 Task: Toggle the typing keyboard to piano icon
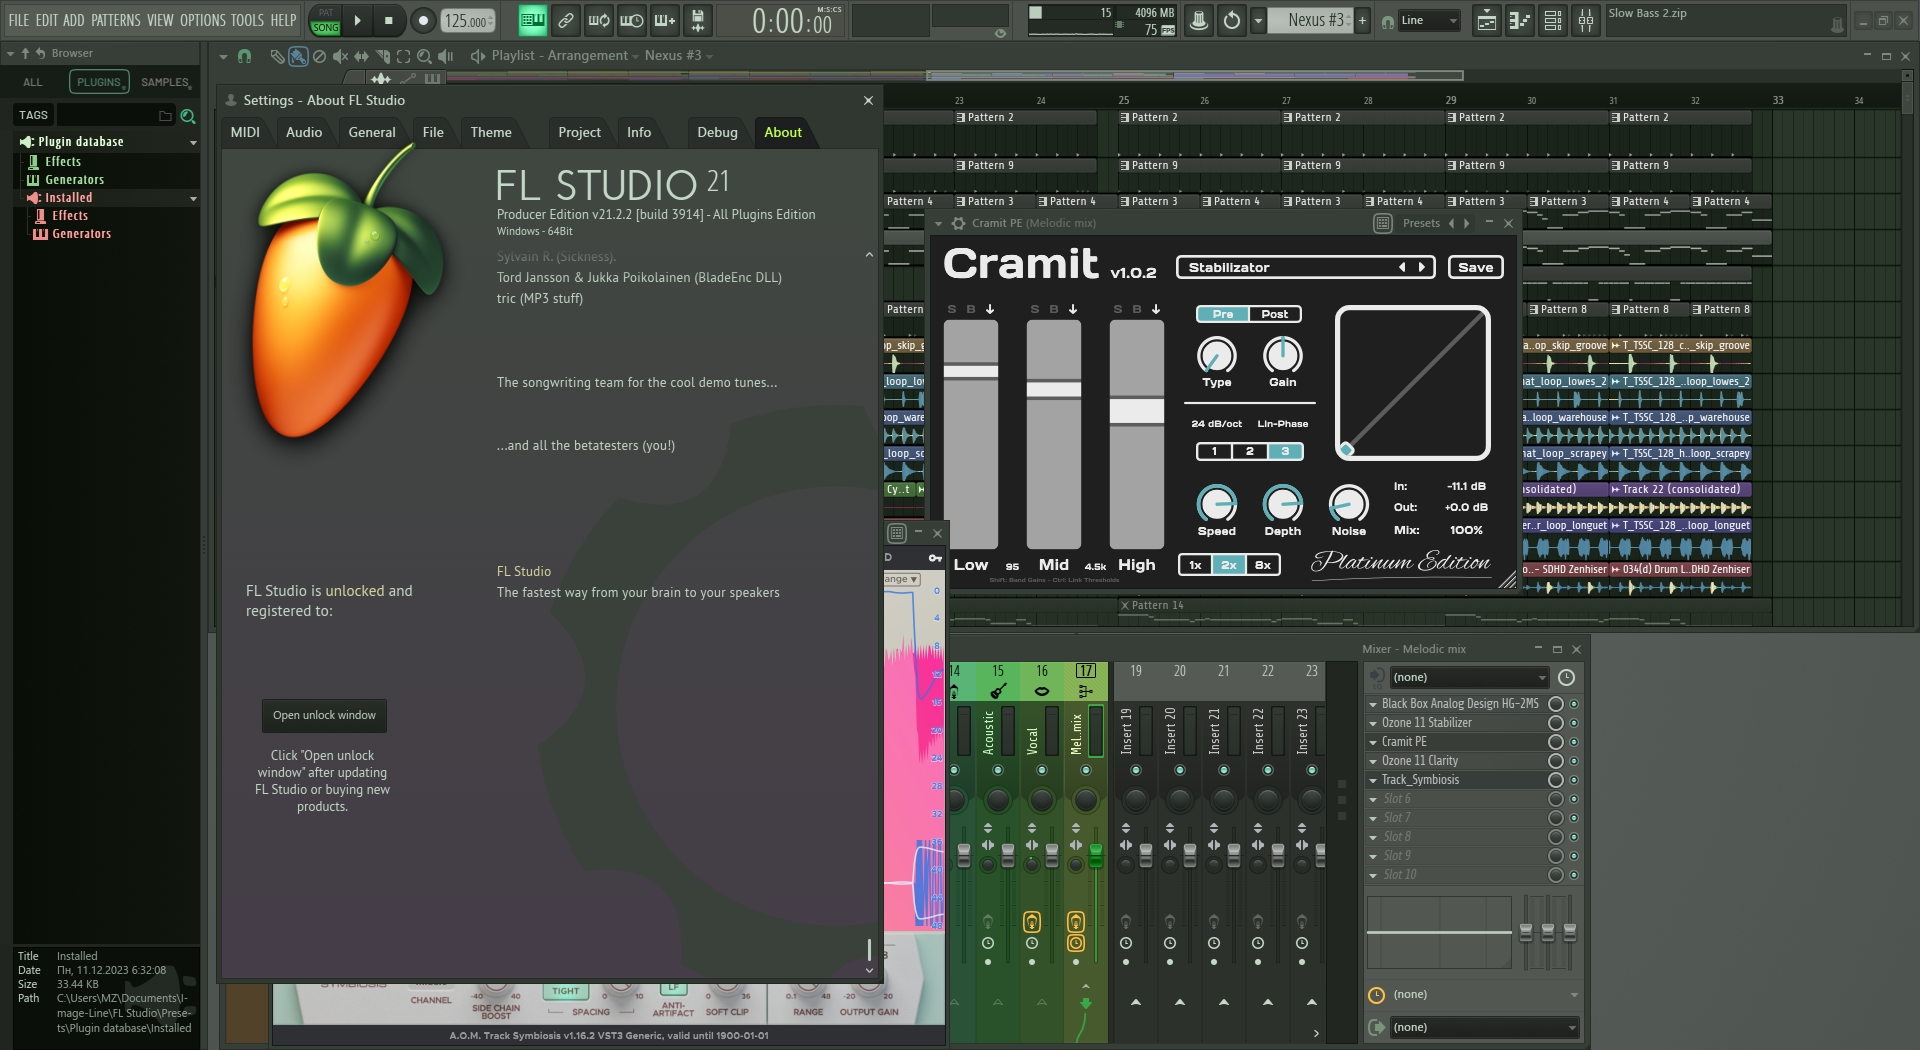tap(533, 20)
